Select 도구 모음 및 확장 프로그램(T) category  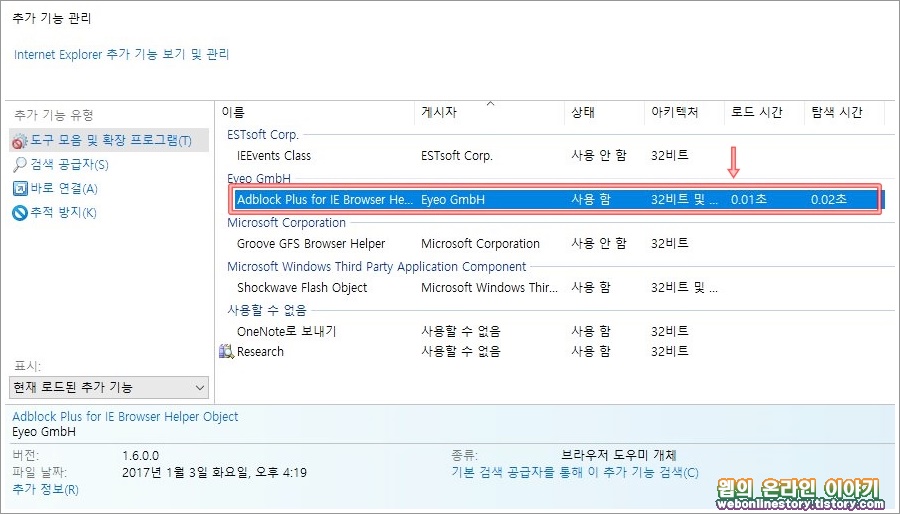coord(109,141)
